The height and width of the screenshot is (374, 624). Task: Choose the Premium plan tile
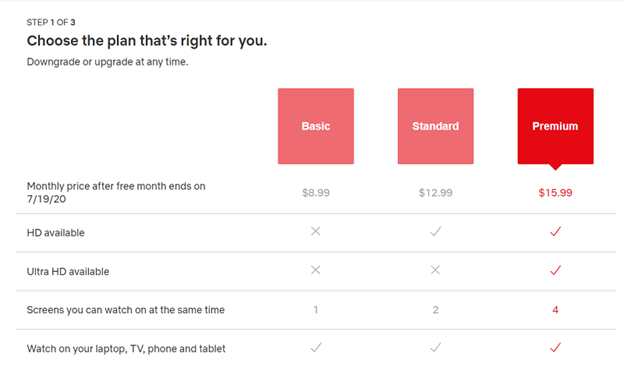tap(555, 126)
